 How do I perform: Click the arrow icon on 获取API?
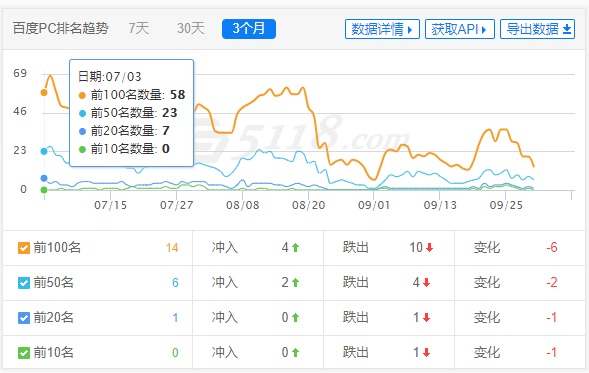484,30
